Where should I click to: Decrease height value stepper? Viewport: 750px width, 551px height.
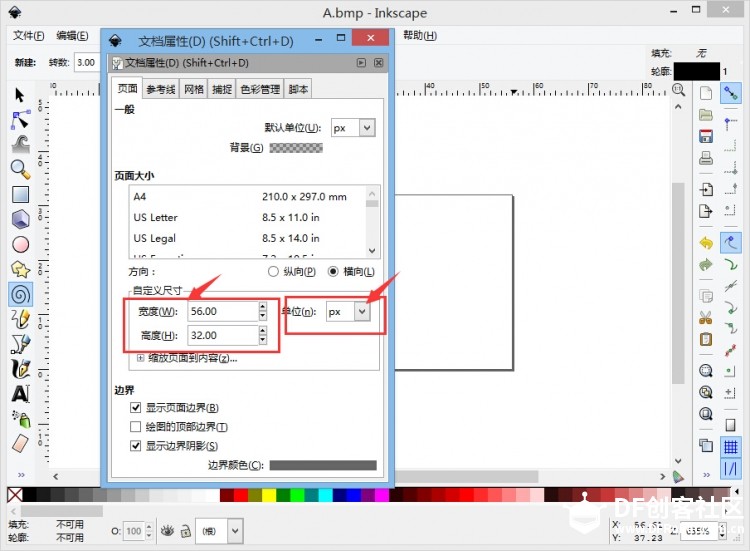(263, 340)
